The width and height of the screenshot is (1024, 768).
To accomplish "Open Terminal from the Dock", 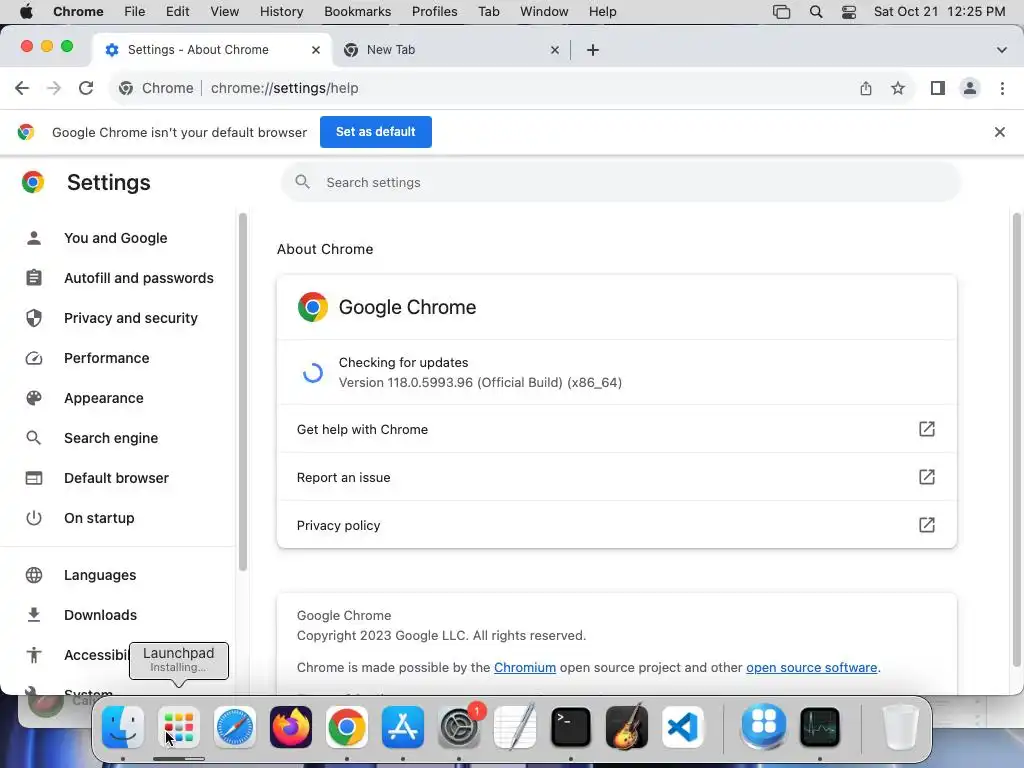I will [571, 727].
